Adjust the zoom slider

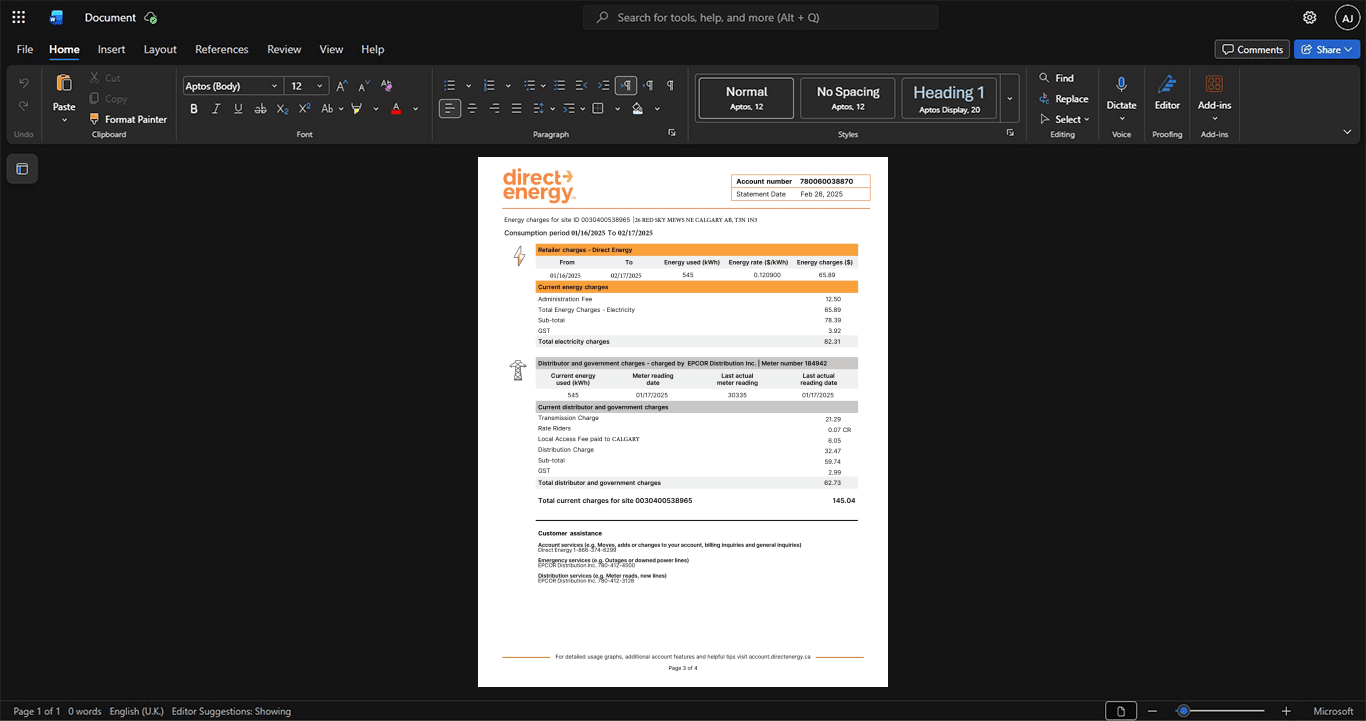[1183, 711]
